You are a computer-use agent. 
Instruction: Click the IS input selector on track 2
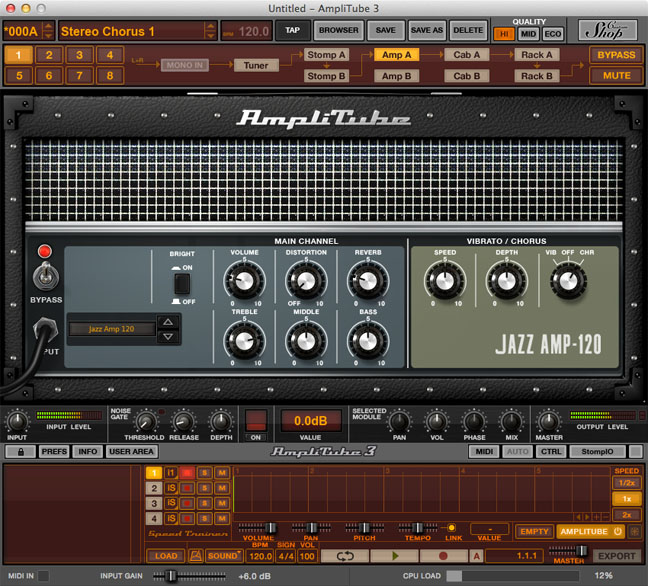coord(171,488)
